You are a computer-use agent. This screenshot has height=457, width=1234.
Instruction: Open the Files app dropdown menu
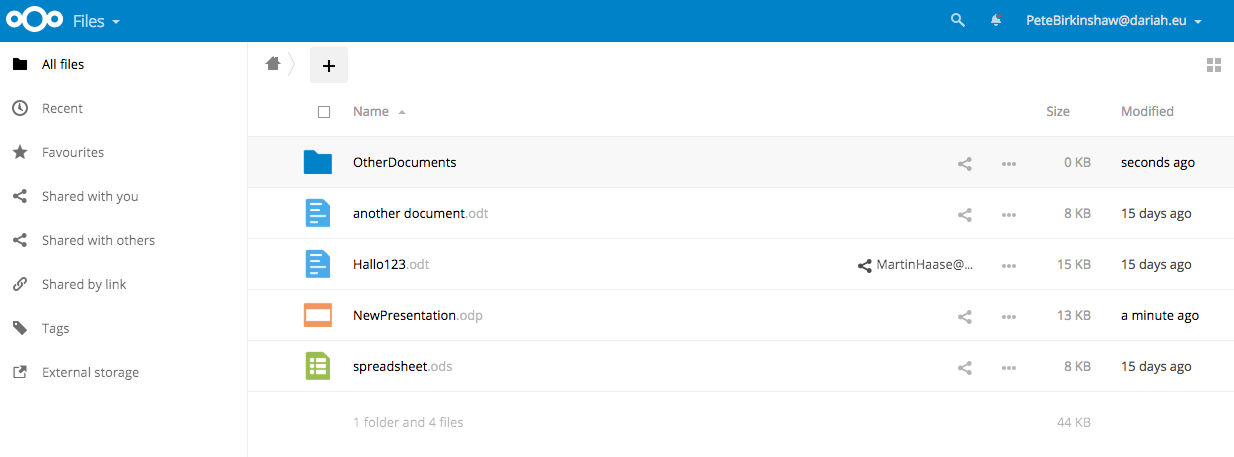tap(97, 20)
